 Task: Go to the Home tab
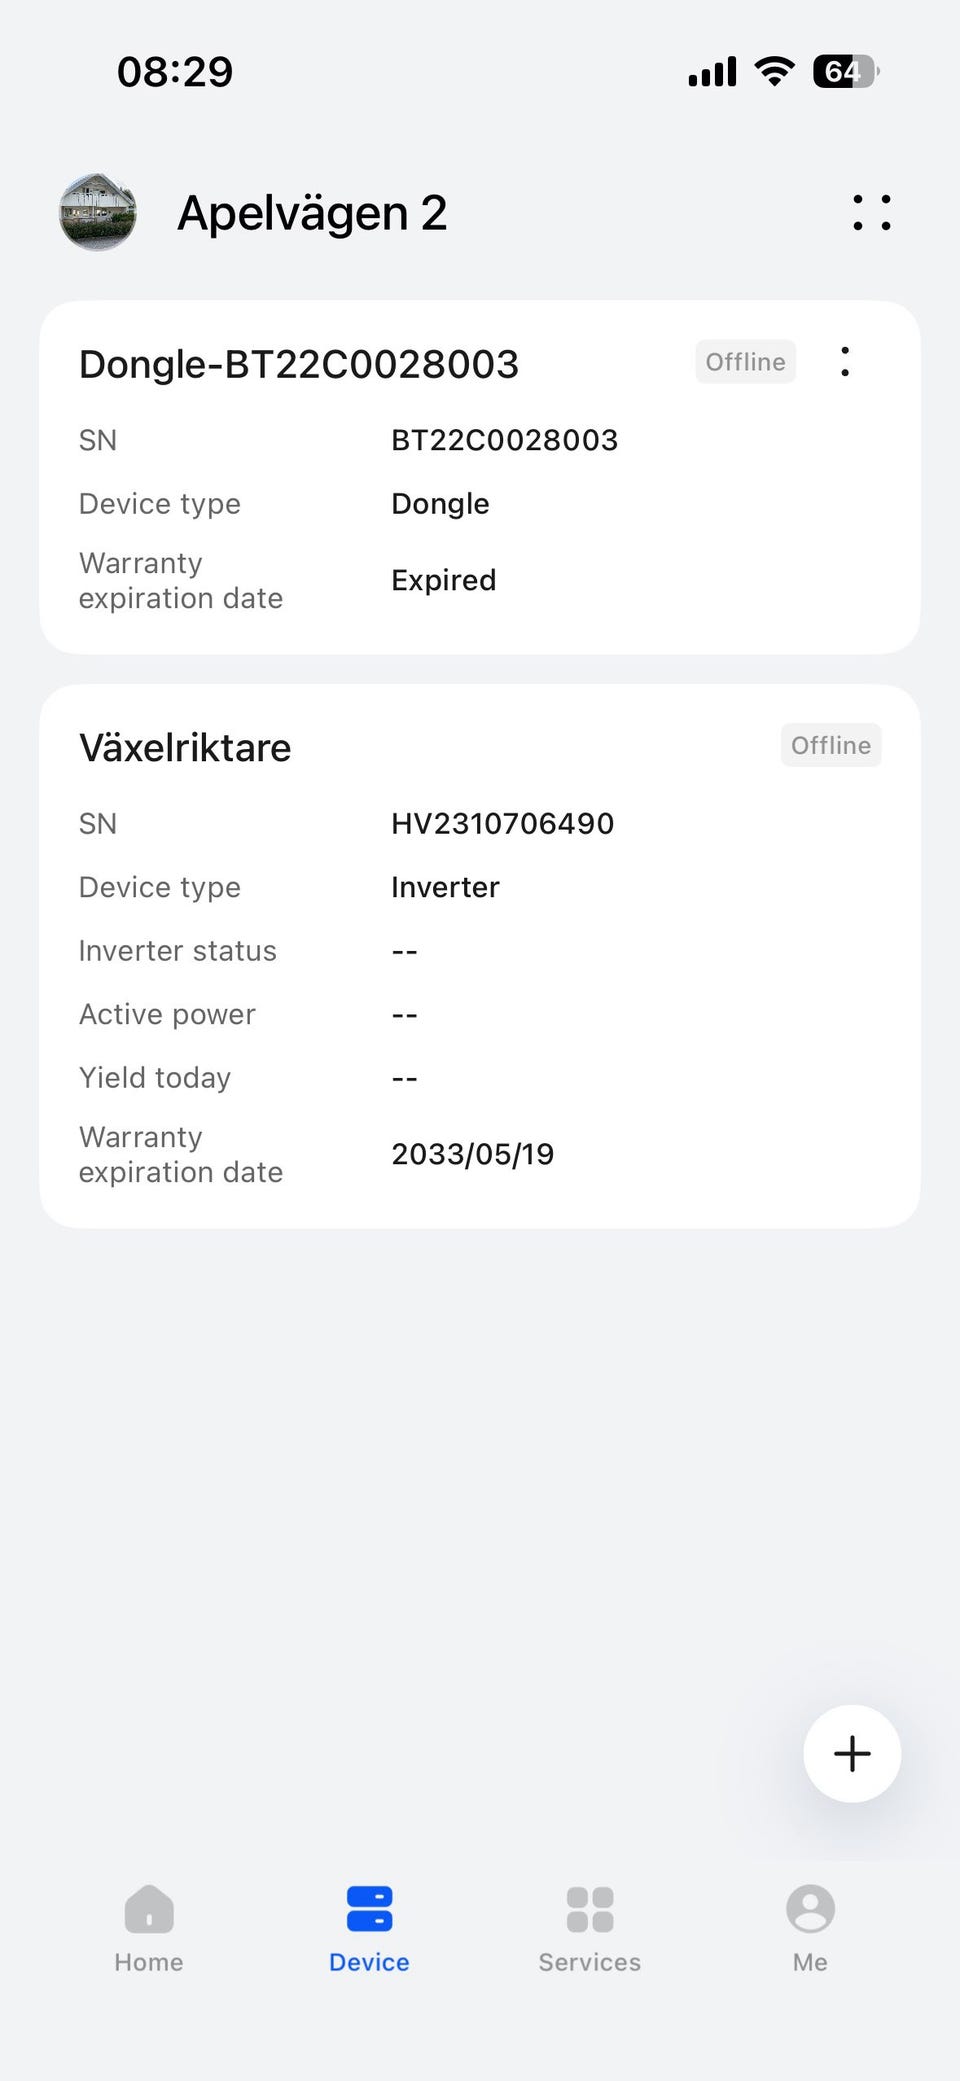(149, 1928)
